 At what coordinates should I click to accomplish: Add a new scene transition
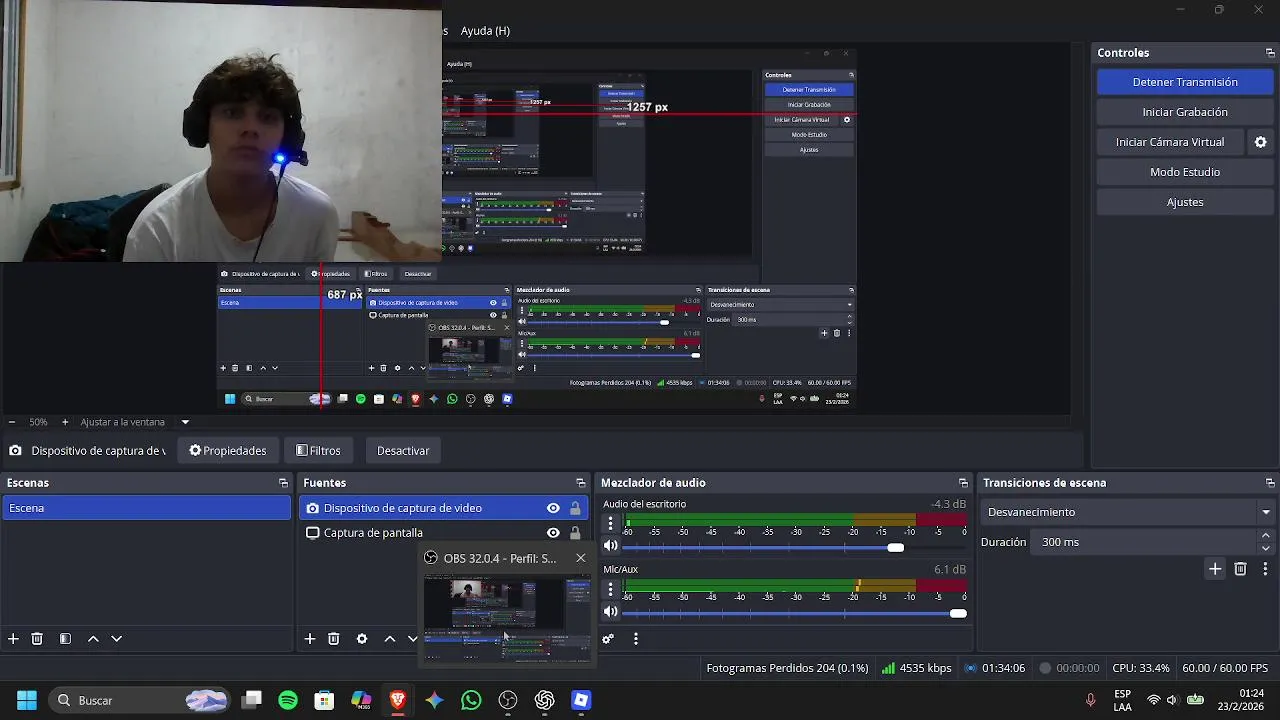click(x=1215, y=569)
